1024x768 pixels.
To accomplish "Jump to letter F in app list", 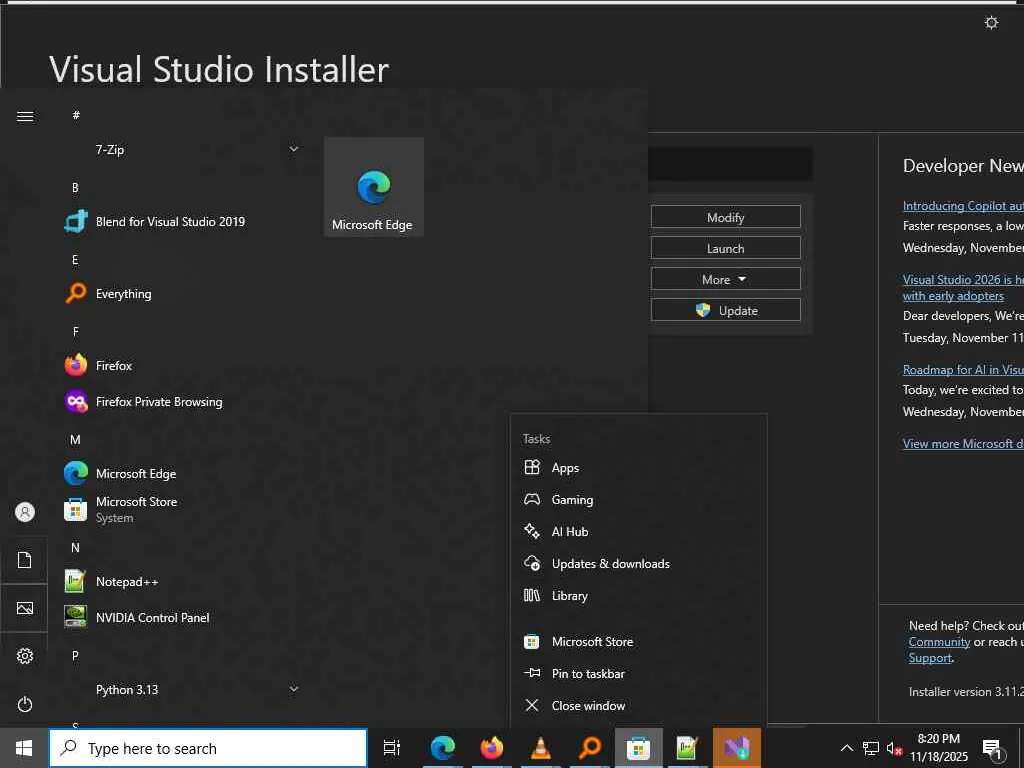I will click(x=75, y=332).
